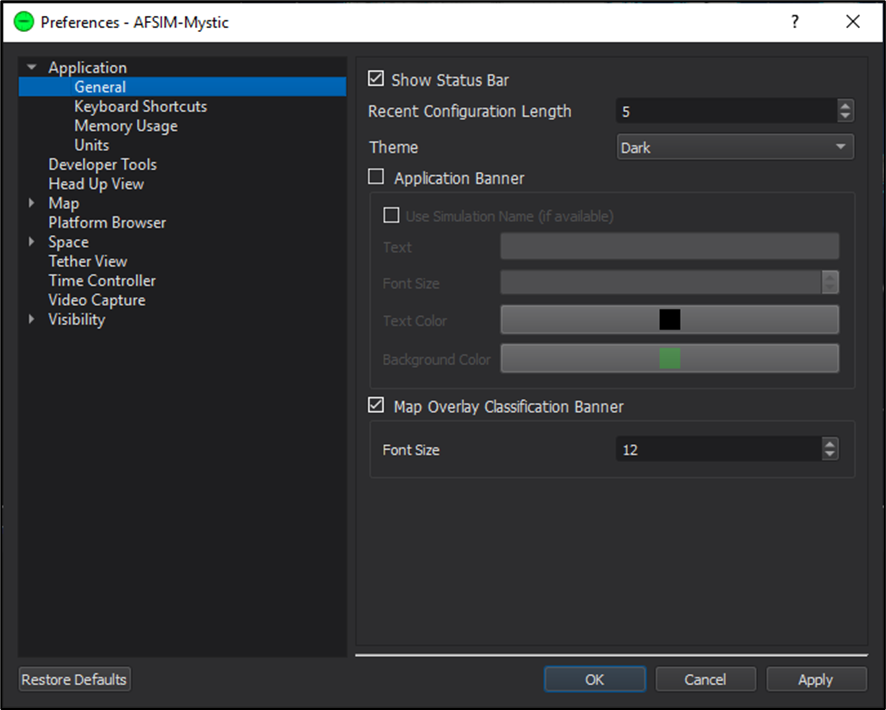This screenshot has width=886, height=710.
Task: Open Units preferences
Action: (92, 145)
